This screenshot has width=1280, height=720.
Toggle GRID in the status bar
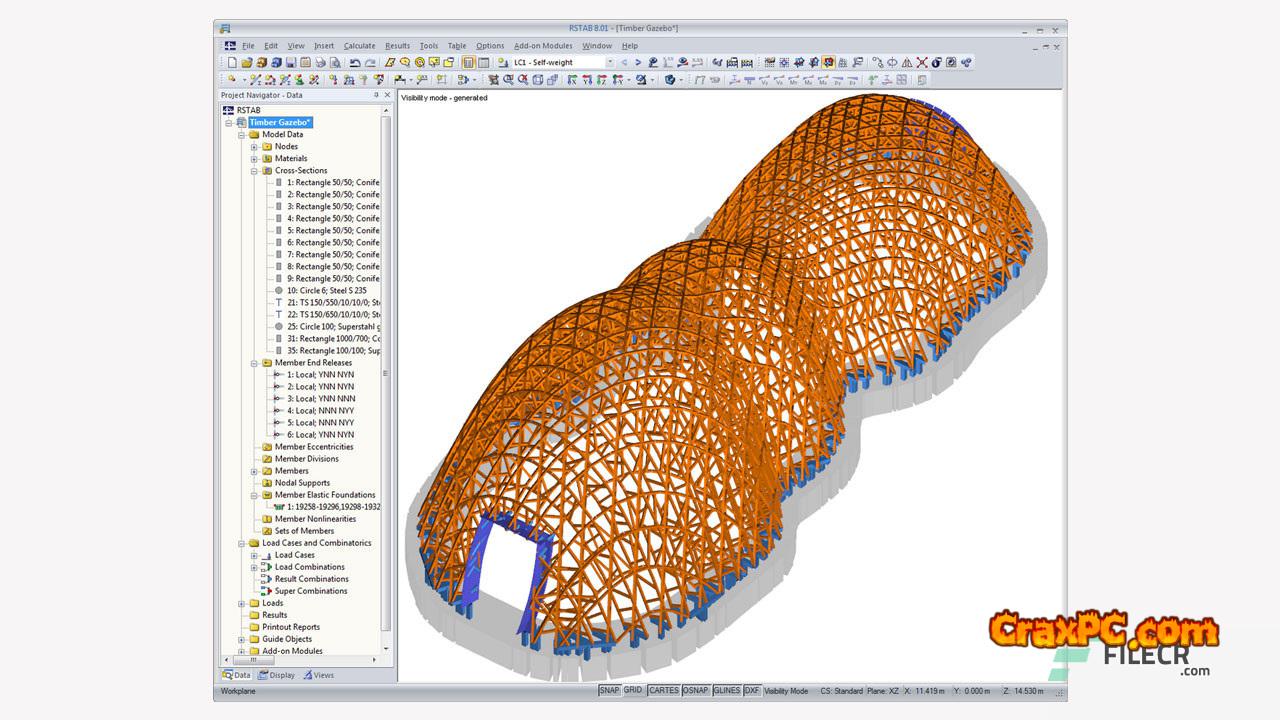tap(633, 691)
